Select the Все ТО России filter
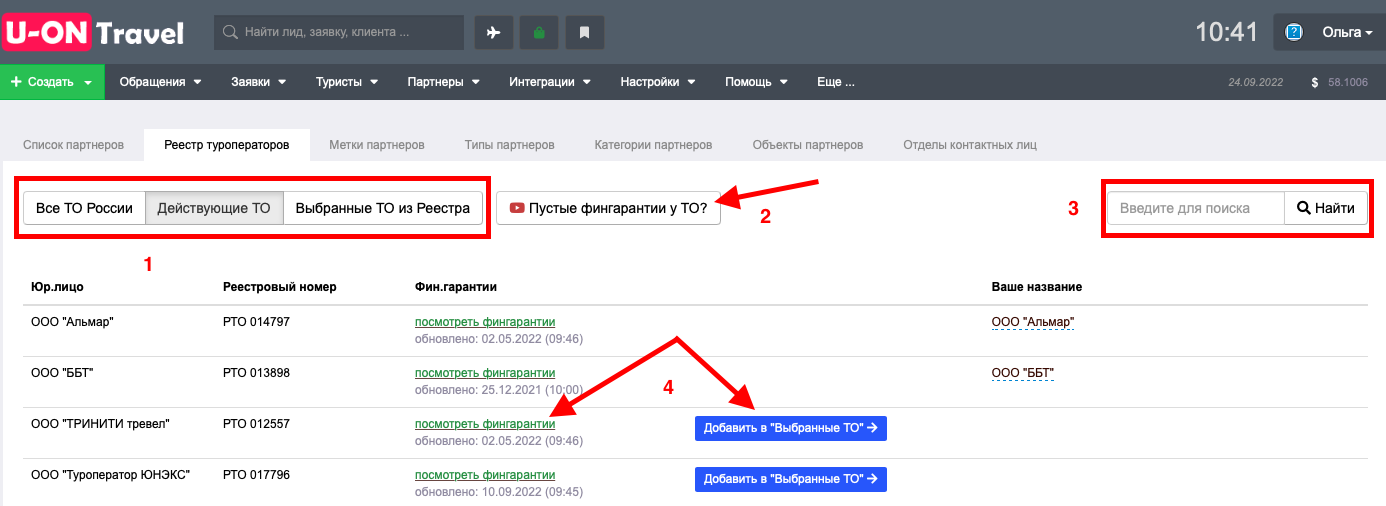 (84, 208)
